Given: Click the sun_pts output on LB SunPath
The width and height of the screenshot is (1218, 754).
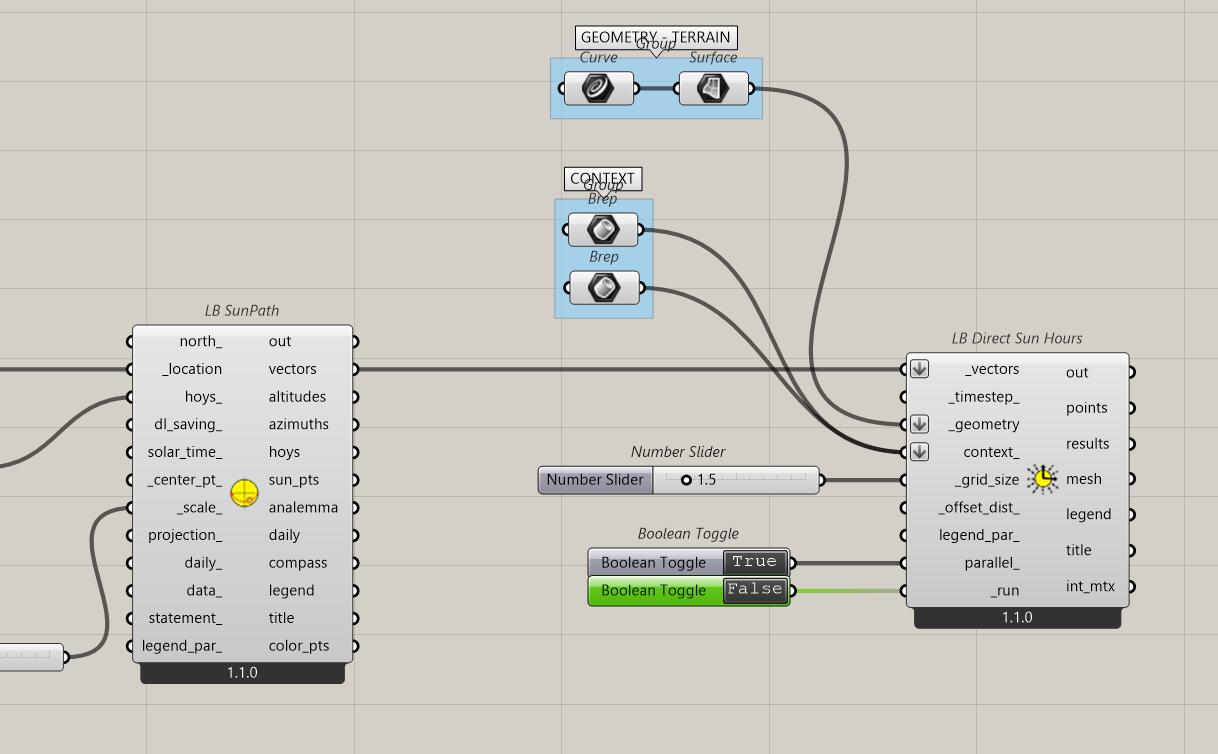Looking at the screenshot, I should pyautogui.click(x=293, y=480).
